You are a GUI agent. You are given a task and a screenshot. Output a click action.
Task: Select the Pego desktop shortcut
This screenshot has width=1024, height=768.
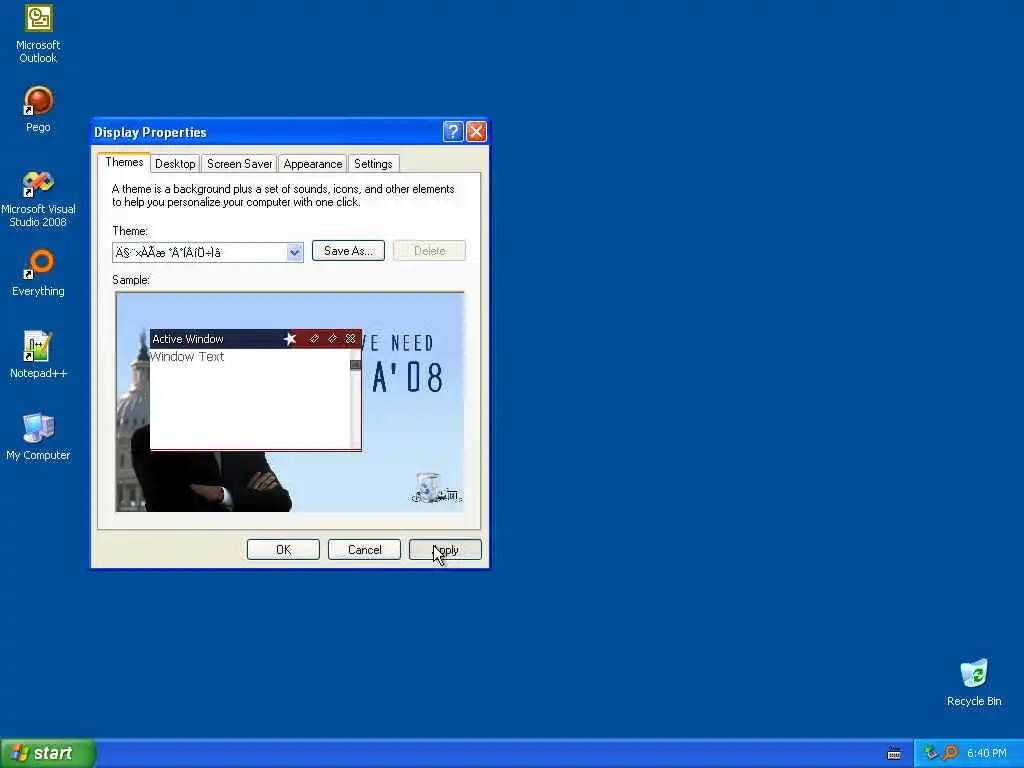tap(38, 109)
